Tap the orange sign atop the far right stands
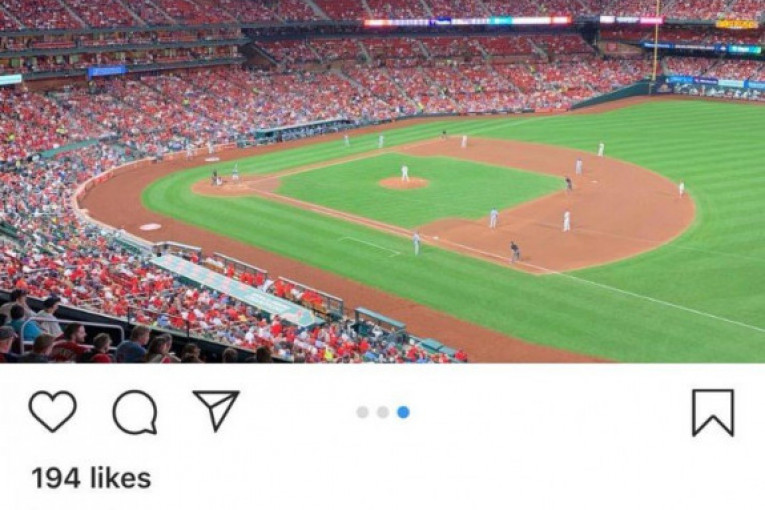The image size is (765, 510). (x=736, y=24)
